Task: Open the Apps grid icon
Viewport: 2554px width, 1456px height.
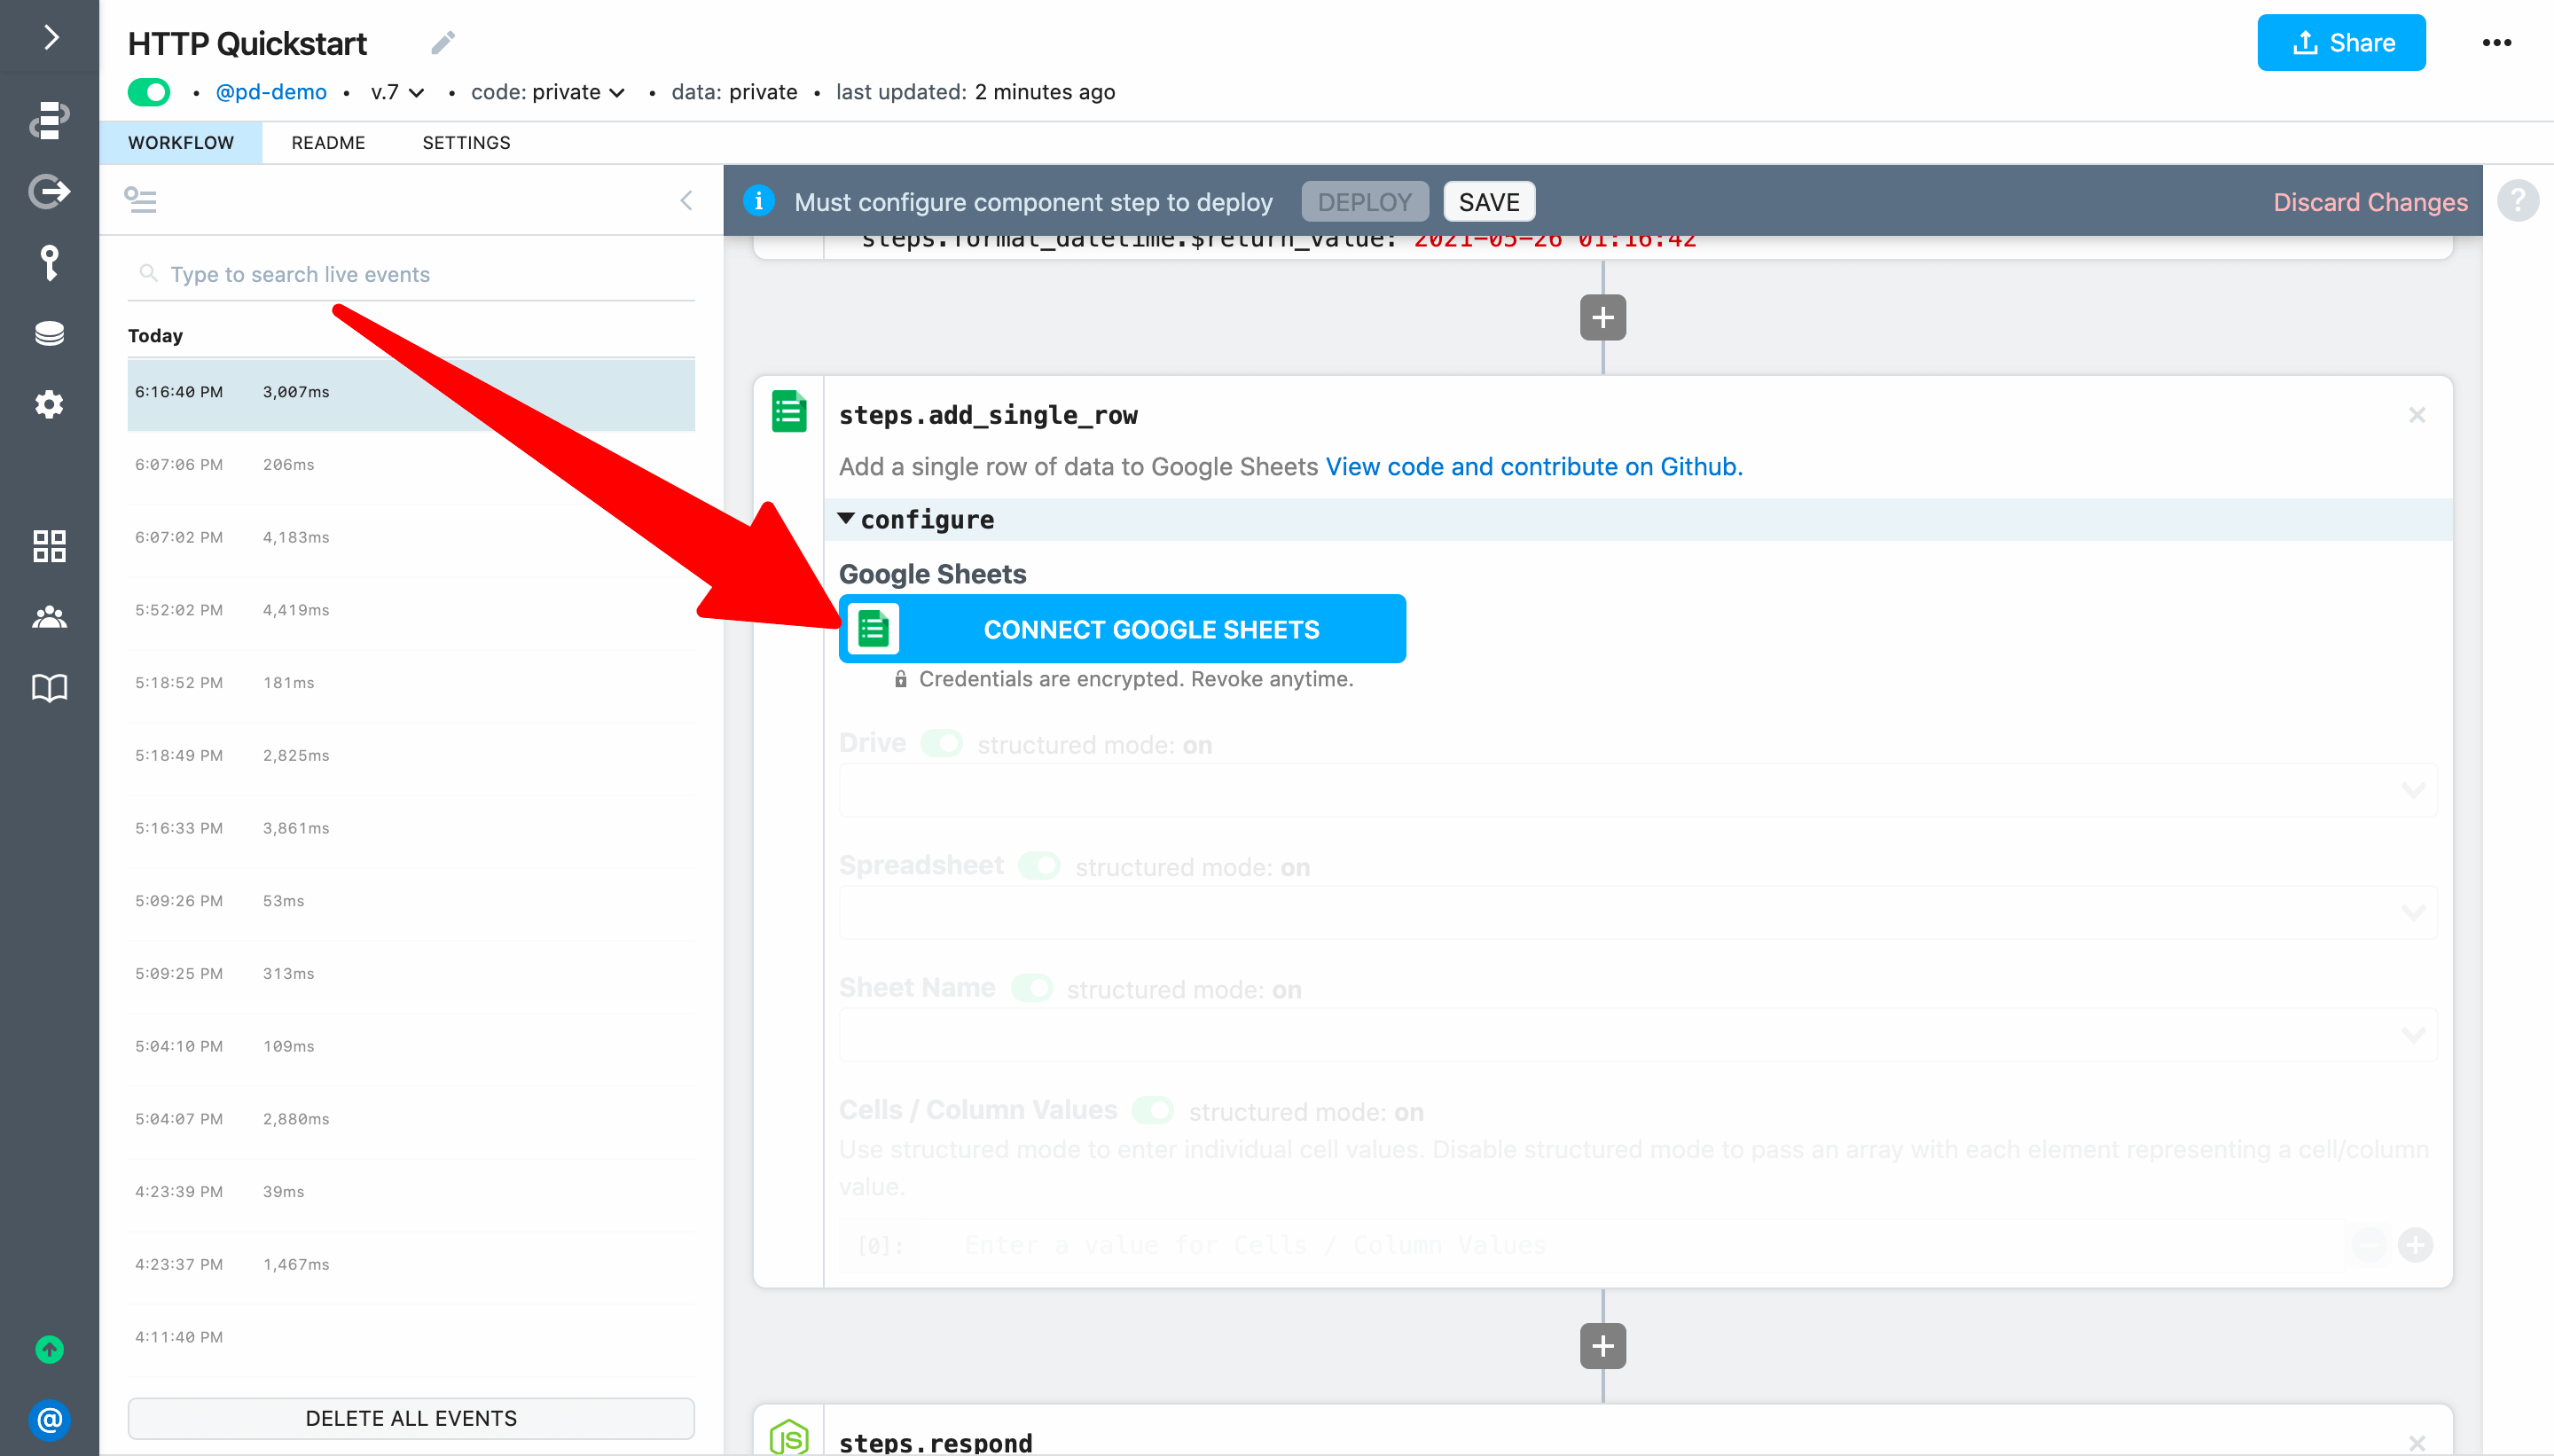Action: 49,546
